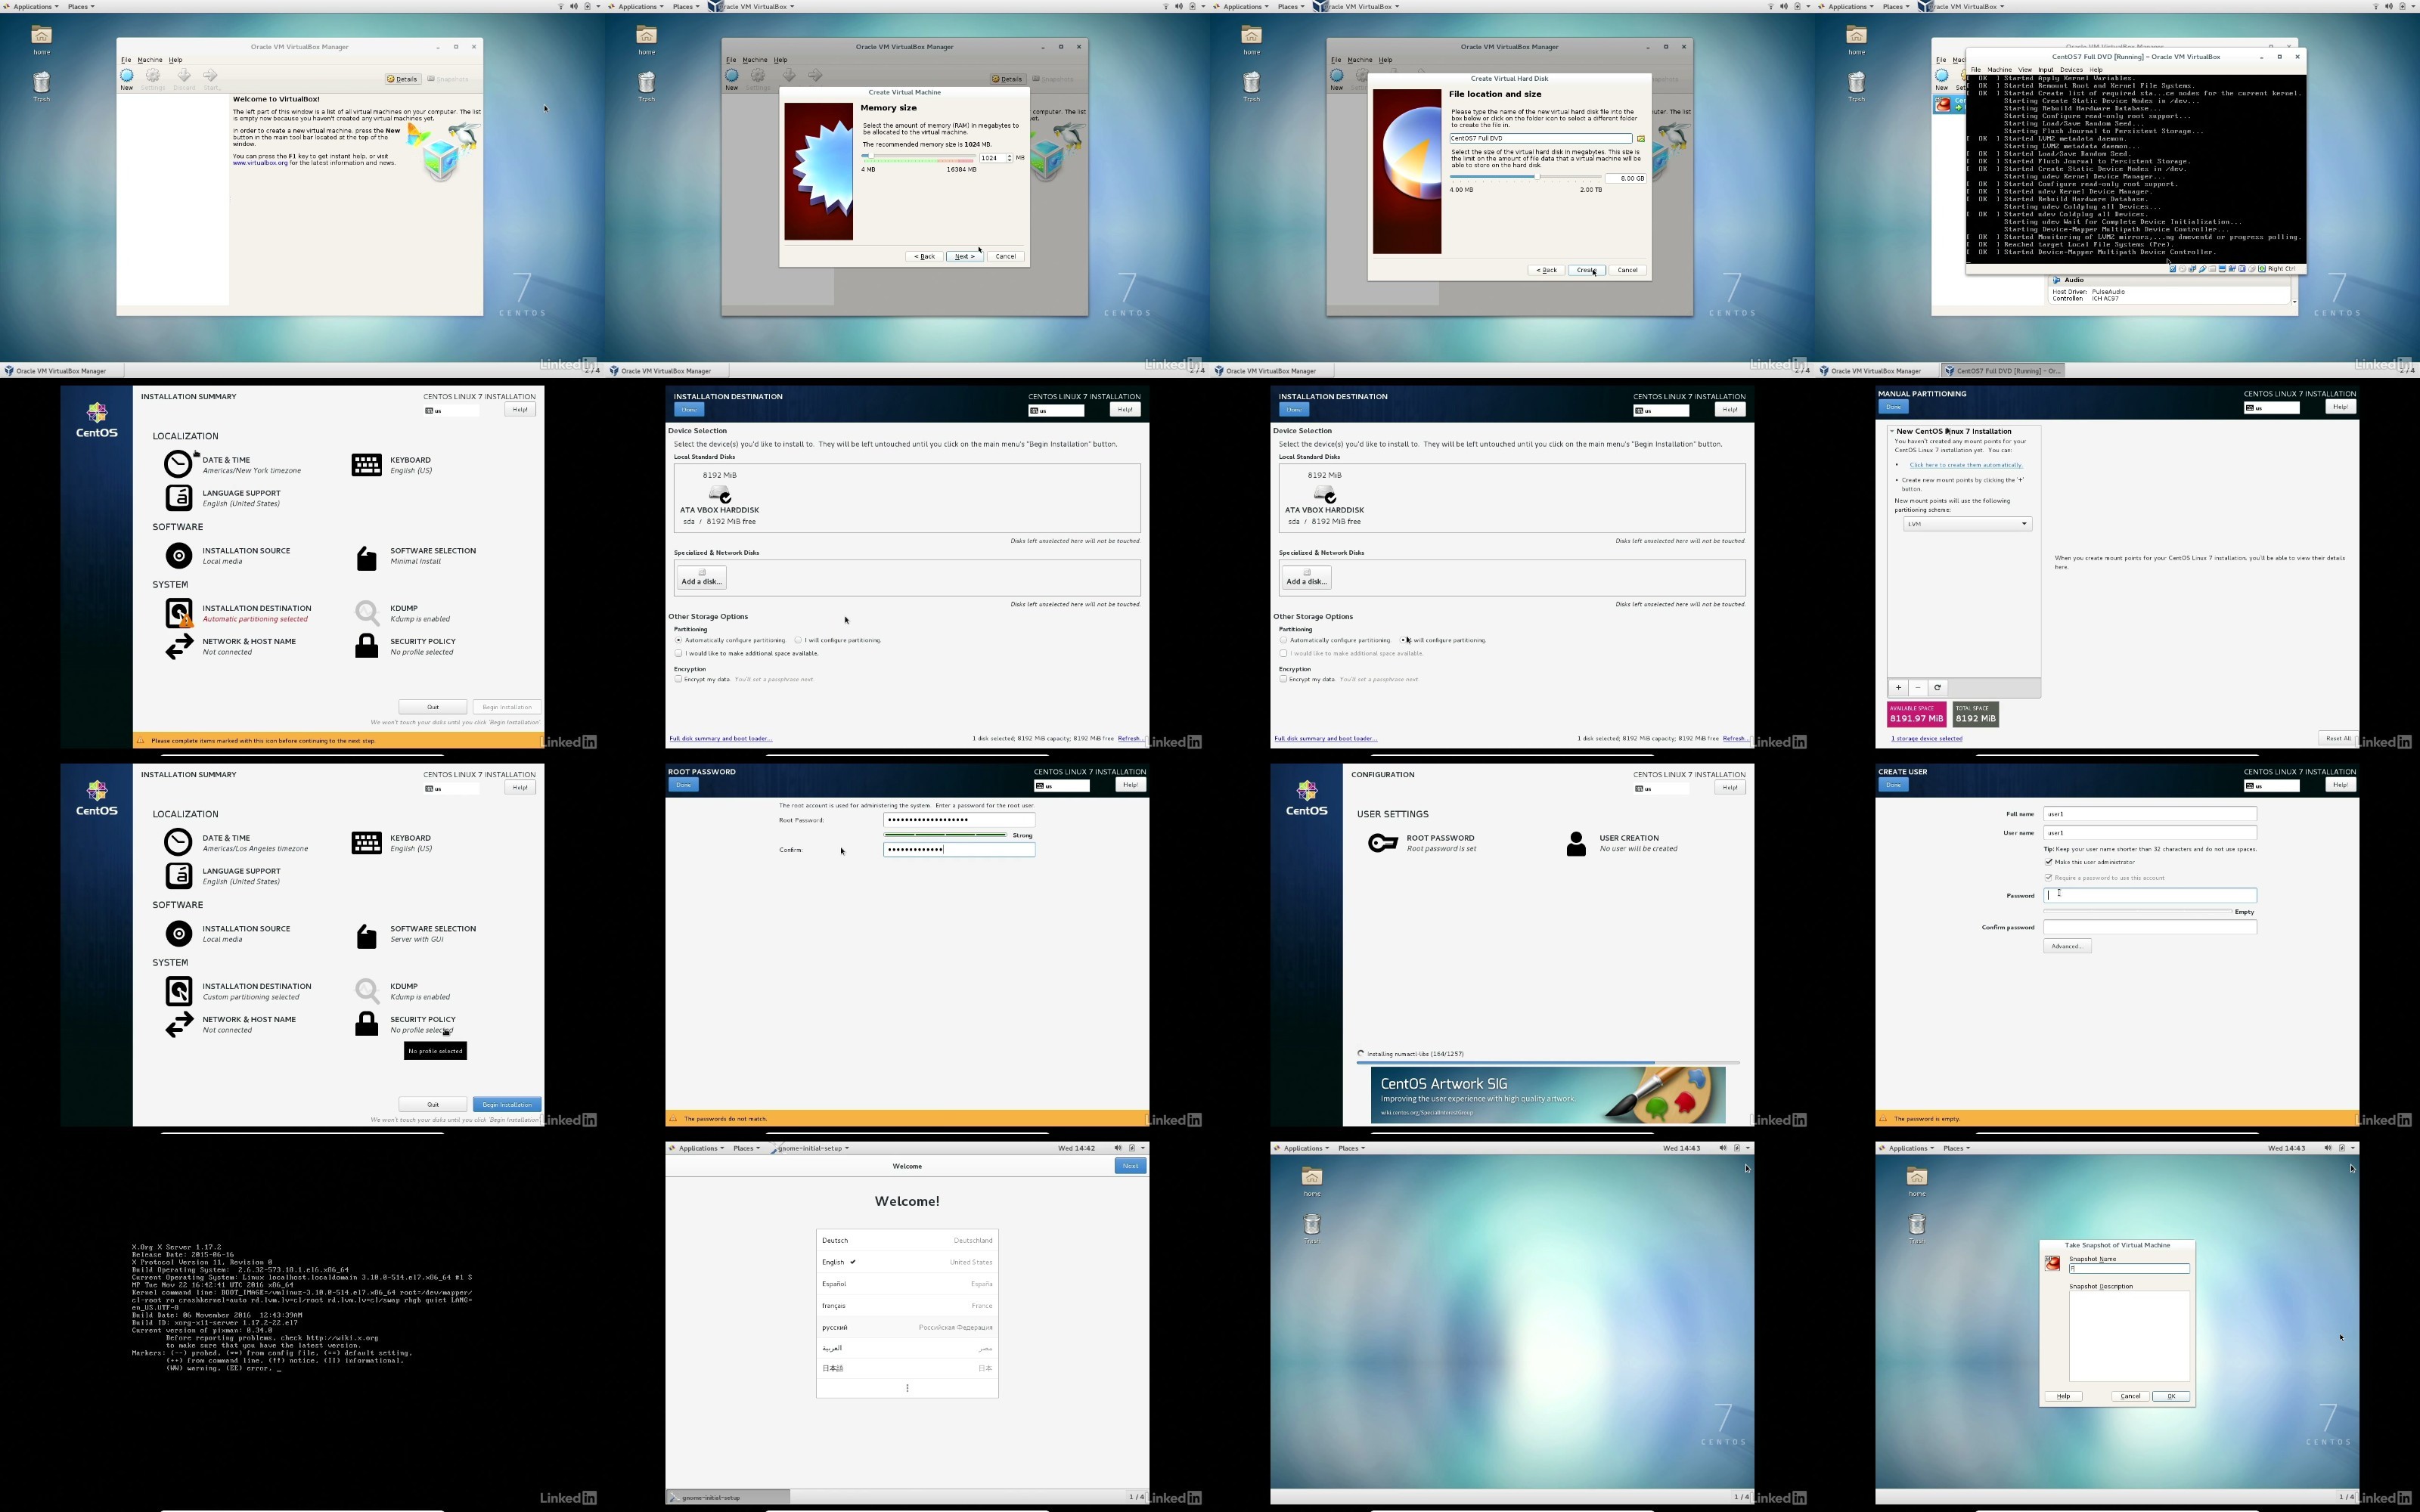Click the volume icon in the gnome-initial-setup top bar

pos(1118,1148)
